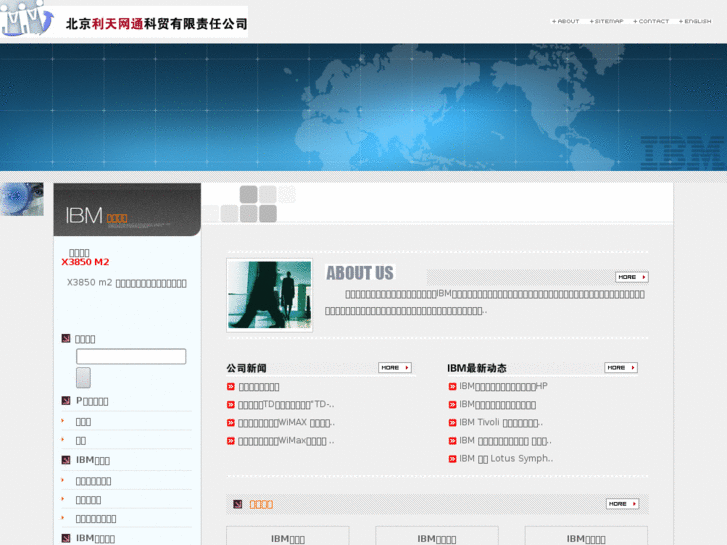Open first news item under 公司新闻
The height and width of the screenshot is (545, 727).
click(259, 387)
